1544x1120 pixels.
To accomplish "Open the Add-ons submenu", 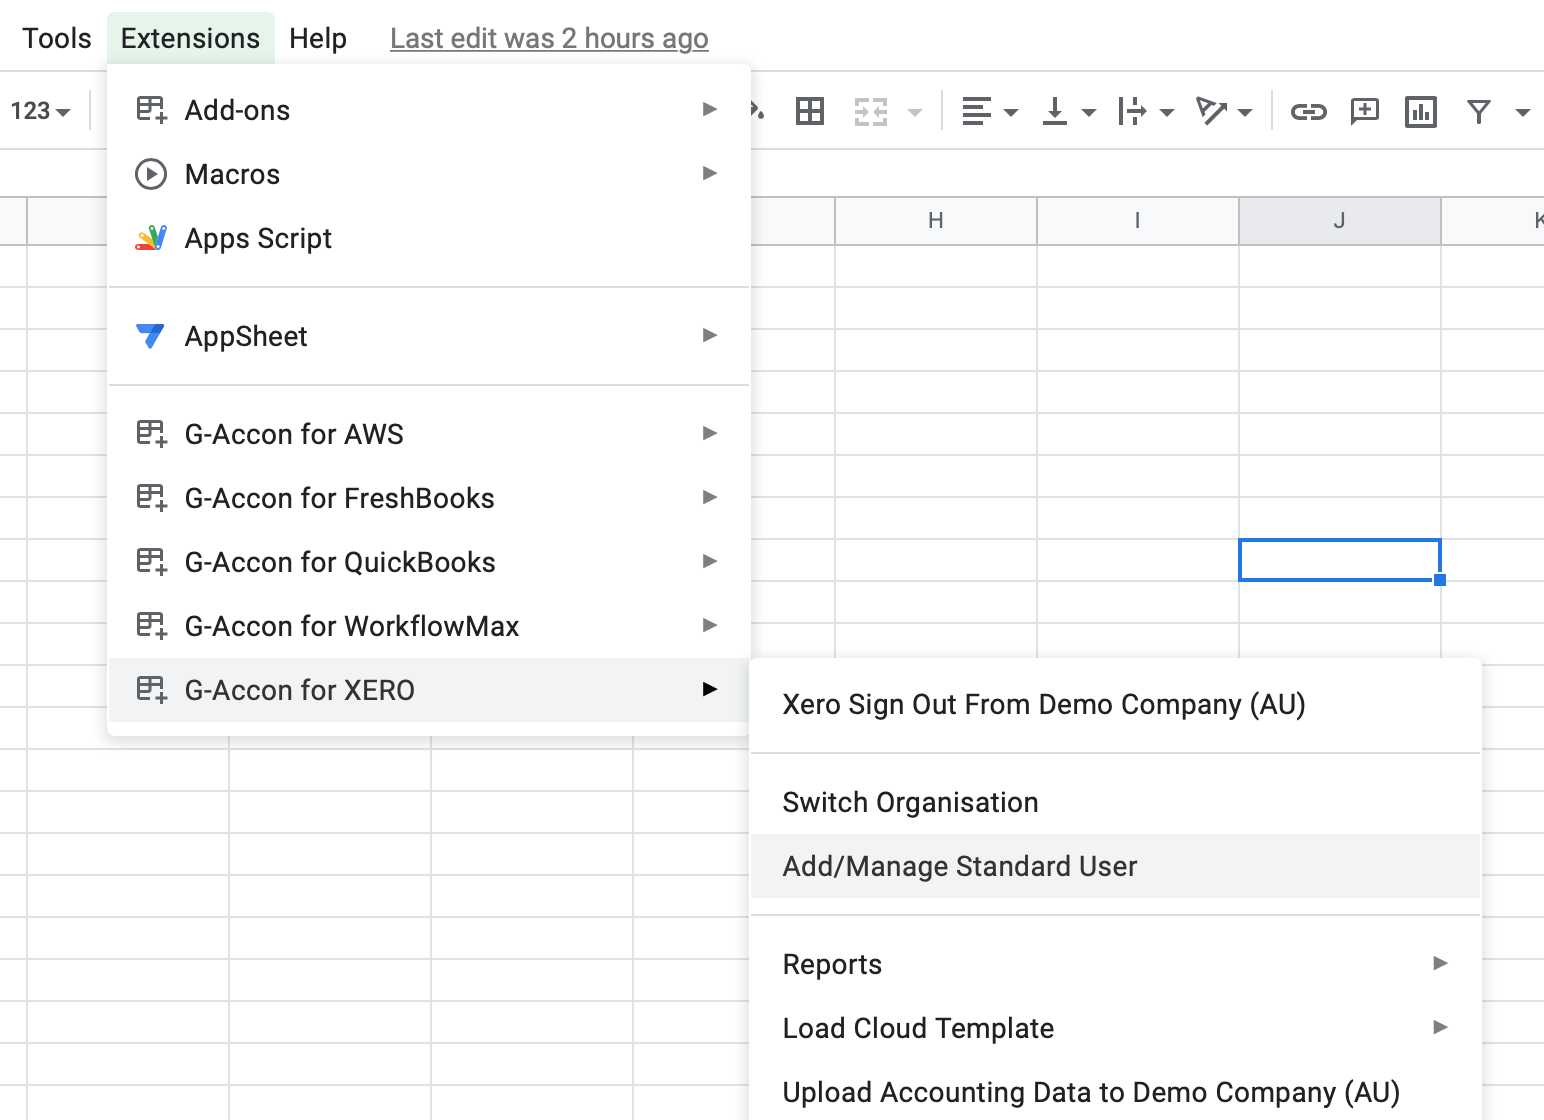I will point(428,110).
